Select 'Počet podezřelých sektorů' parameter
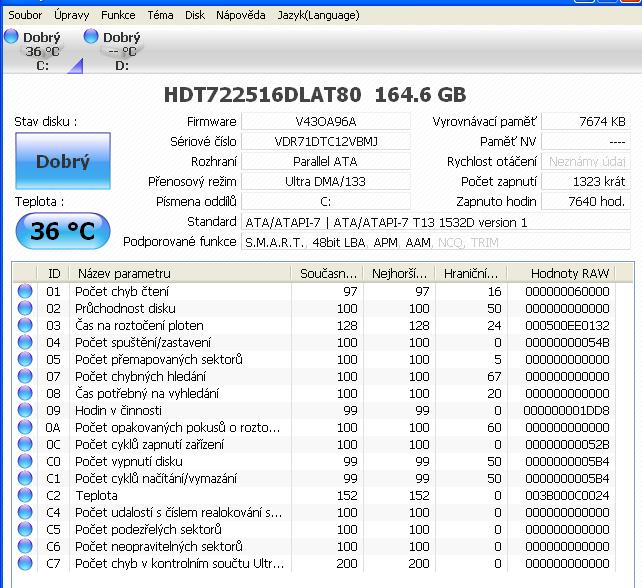This screenshot has width=642, height=588. point(148,529)
